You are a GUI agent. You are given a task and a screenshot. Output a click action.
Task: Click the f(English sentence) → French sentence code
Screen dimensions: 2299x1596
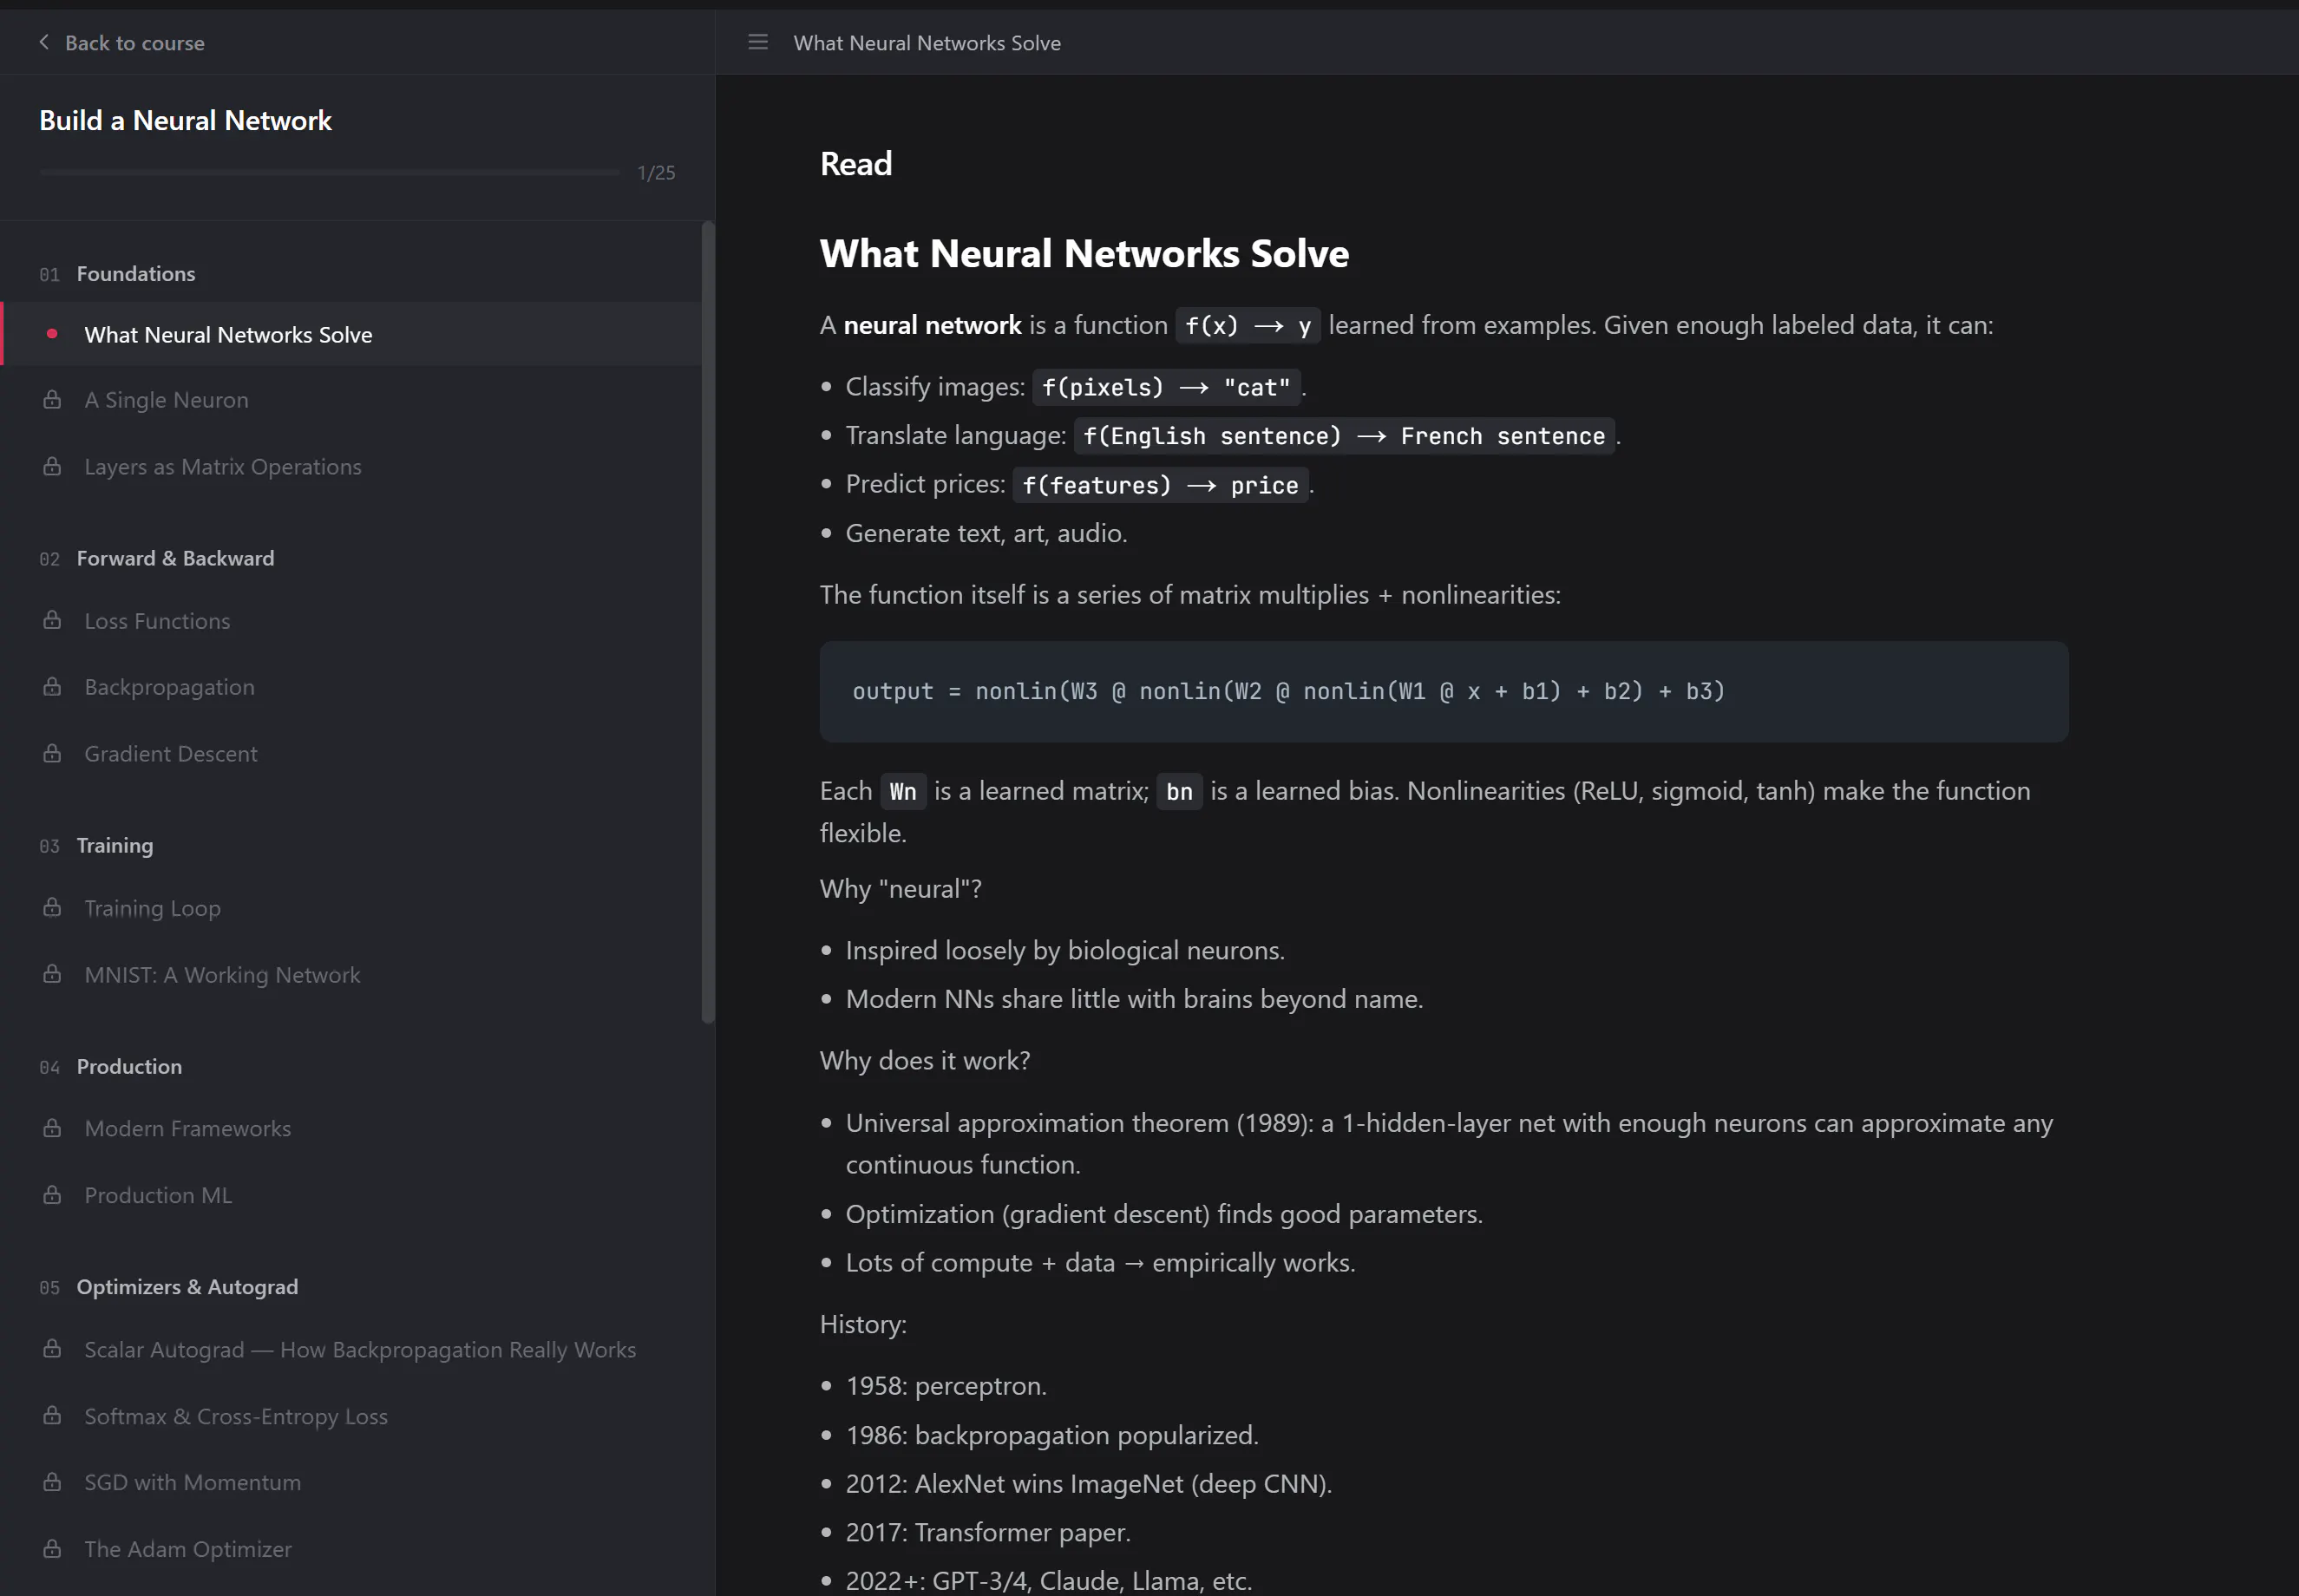click(x=1344, y=437)
